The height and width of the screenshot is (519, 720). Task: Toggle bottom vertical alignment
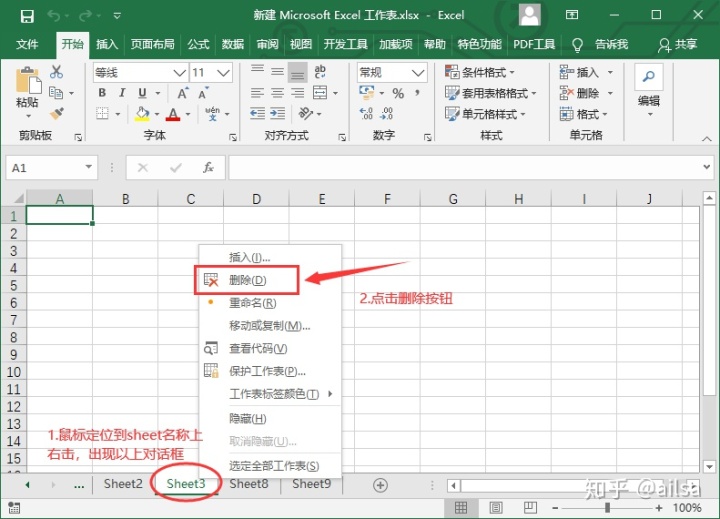click(298, 73)
